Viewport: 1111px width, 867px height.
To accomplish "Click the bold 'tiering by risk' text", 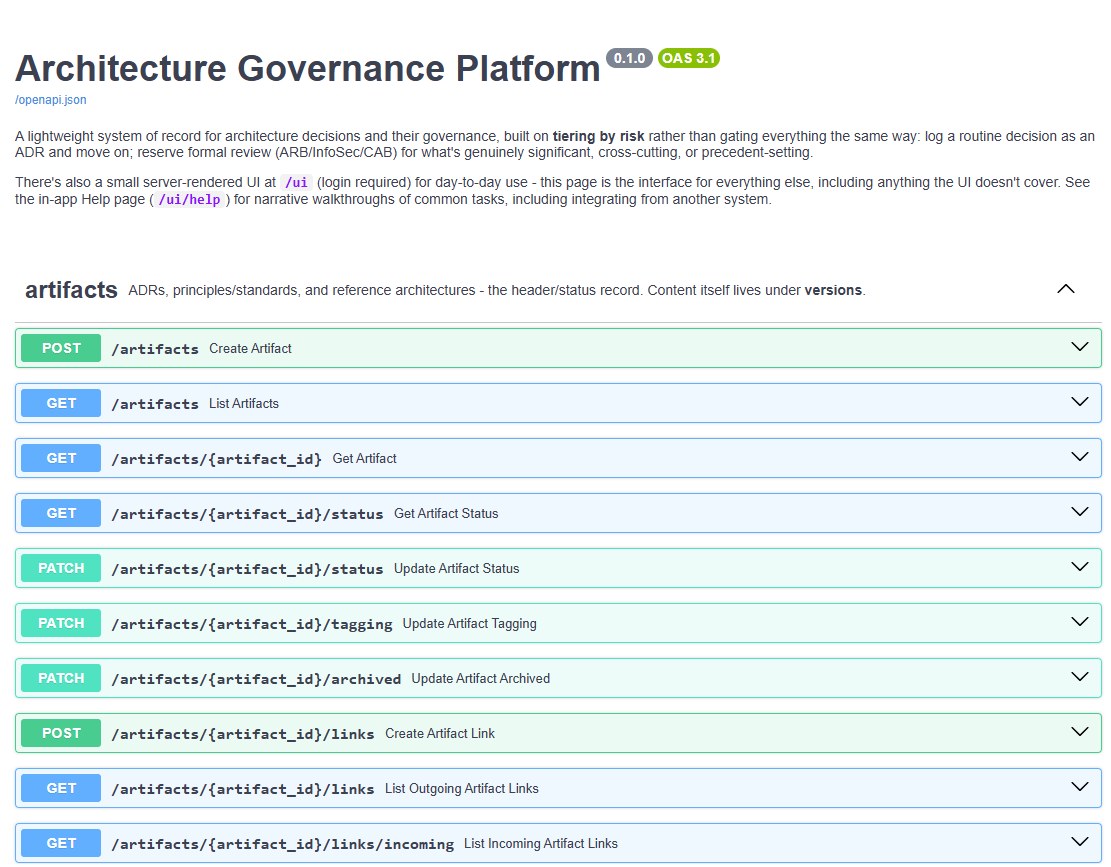I will coord(599,136).
